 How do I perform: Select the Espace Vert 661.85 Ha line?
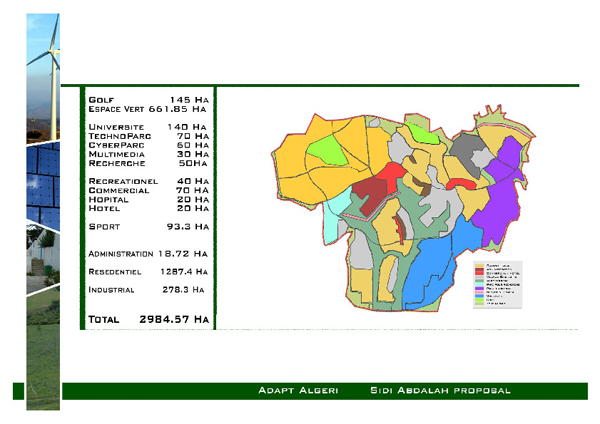(147, 109)
